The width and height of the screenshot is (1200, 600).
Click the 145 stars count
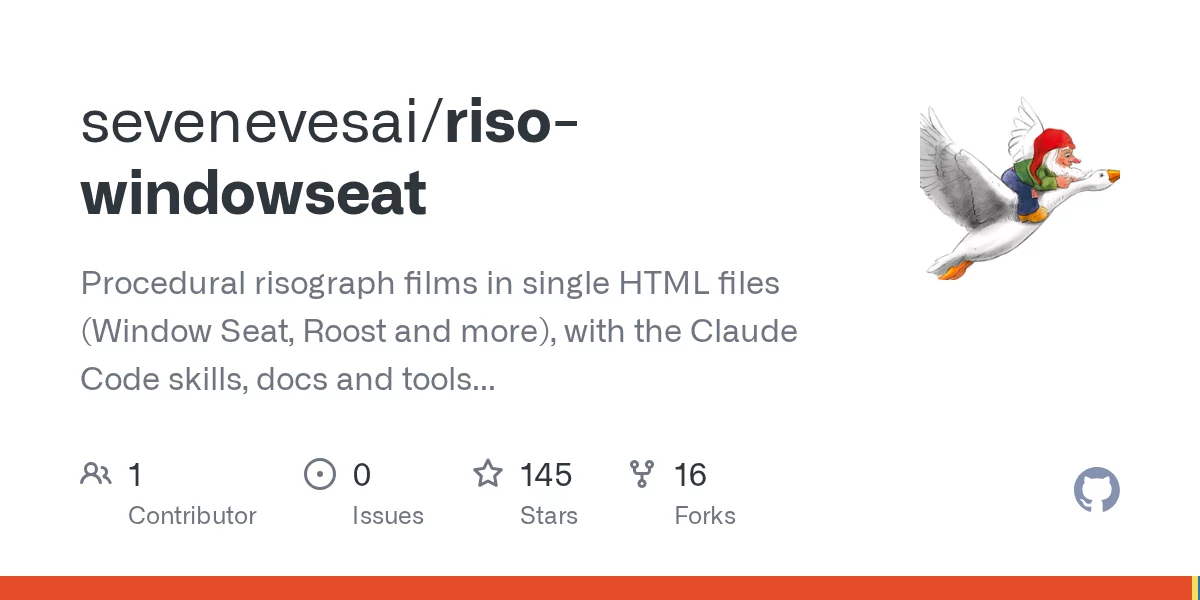pos(546,475)
